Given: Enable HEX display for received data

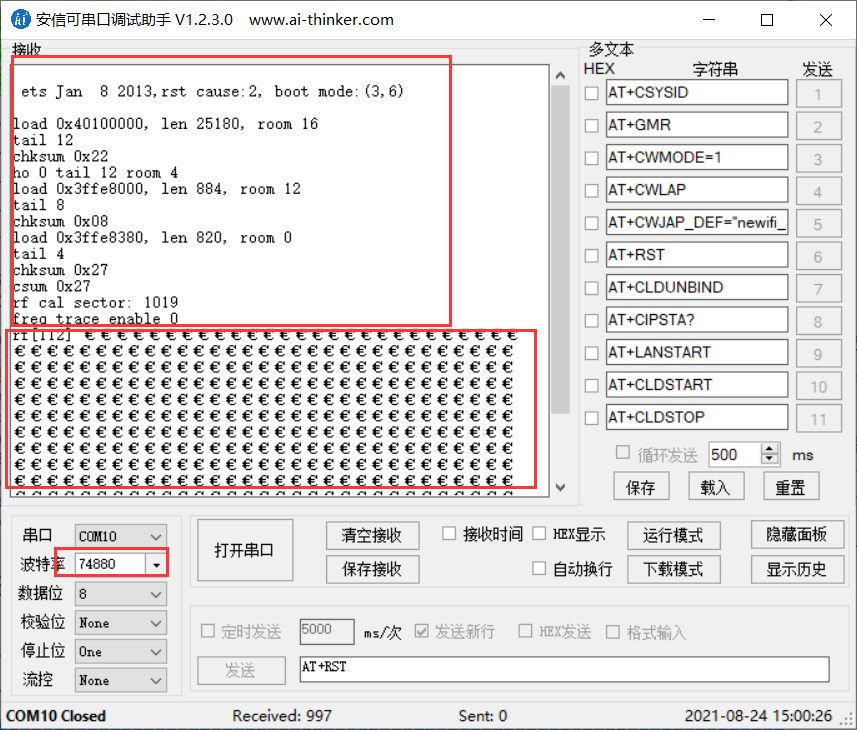Looking at the screenshot, I should (537, 533).
